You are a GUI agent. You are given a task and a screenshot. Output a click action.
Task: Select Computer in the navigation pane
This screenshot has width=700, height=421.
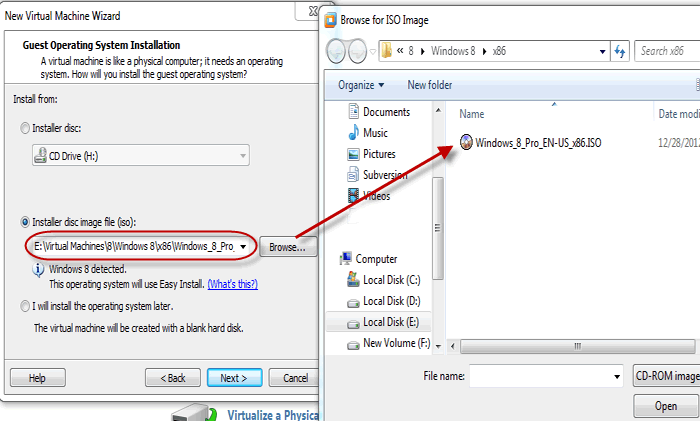point(376,258)
